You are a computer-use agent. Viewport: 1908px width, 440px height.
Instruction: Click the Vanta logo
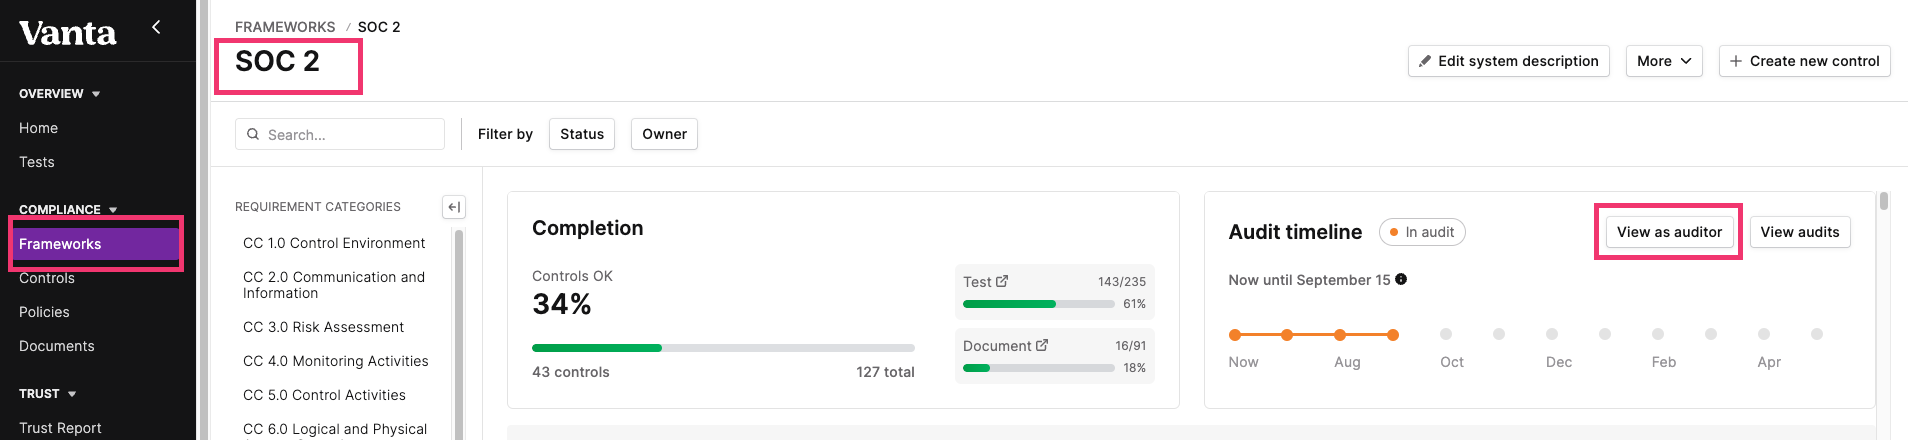(67, 33)
